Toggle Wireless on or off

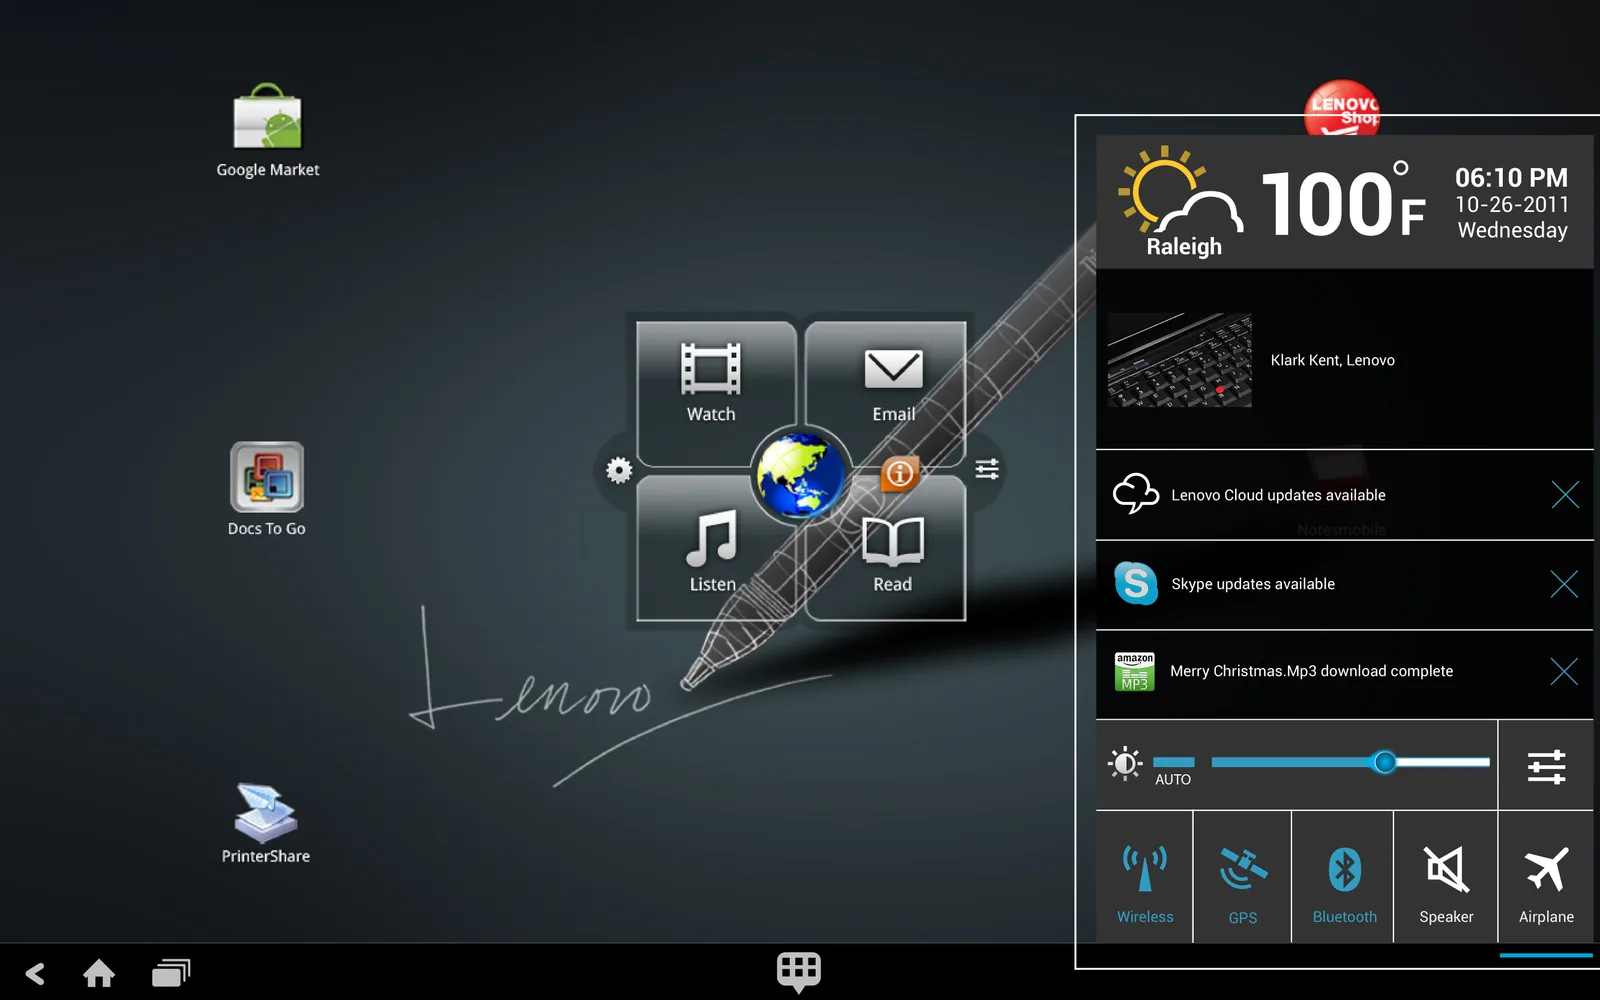pos(1145,877)
